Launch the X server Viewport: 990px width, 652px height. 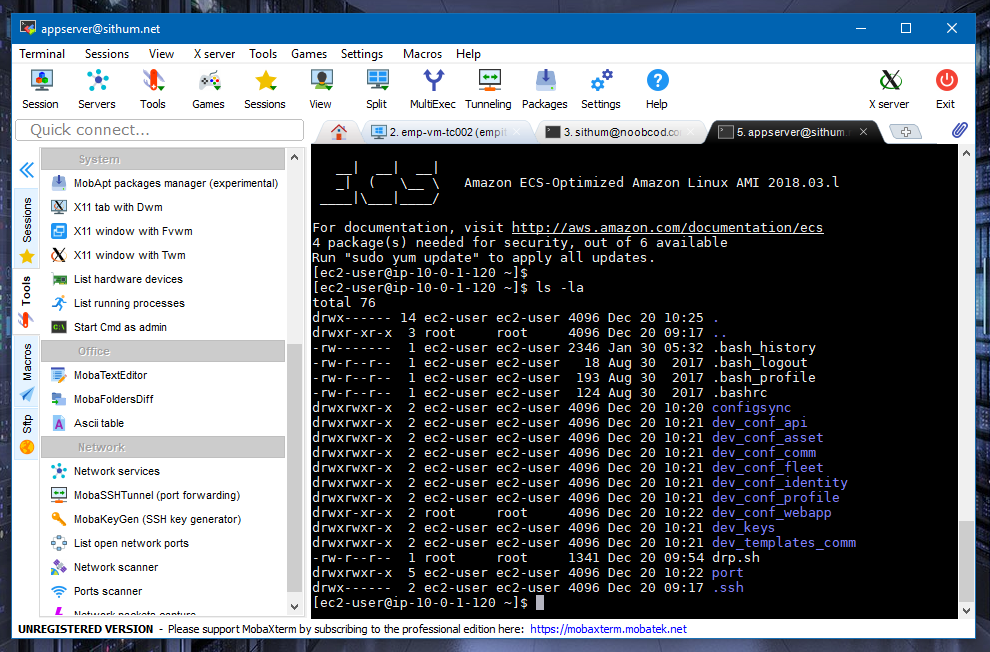(888, 88)
